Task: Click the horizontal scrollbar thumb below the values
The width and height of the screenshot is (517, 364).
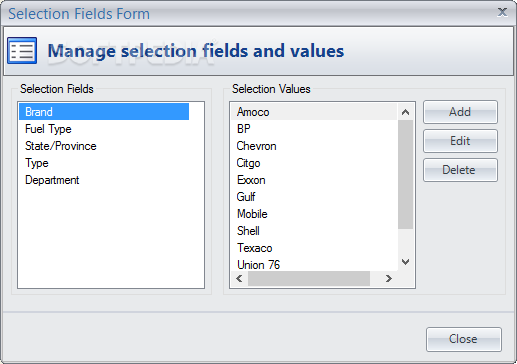Action: coord(309,278)
